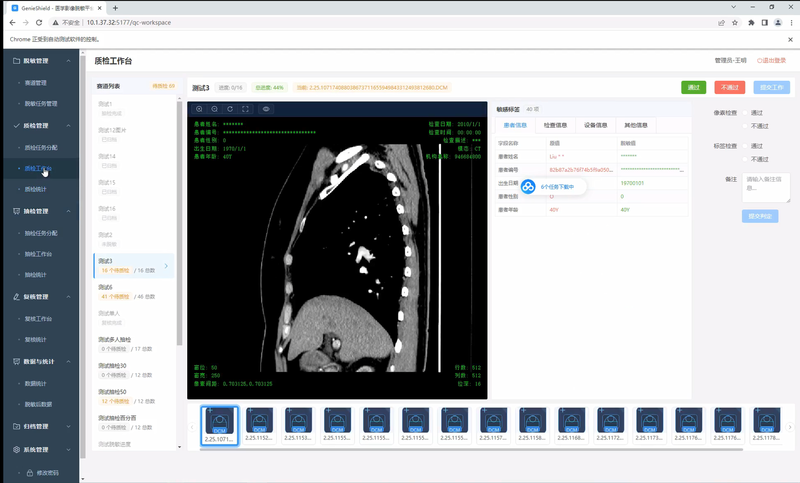Open the browser side panel icon
The height and width of the screenshot is (483, 800).
point(764,22)
